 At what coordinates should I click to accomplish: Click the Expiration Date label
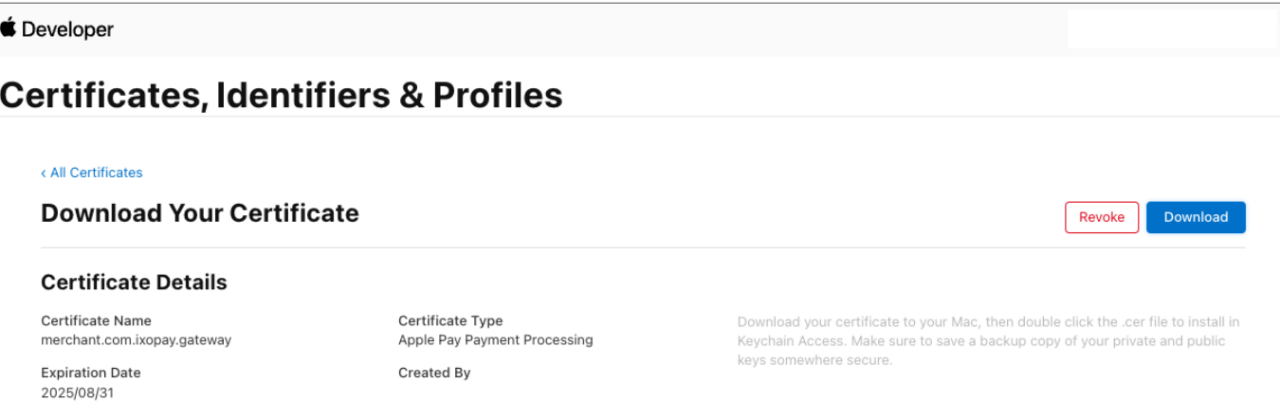(x=90, y=373)
